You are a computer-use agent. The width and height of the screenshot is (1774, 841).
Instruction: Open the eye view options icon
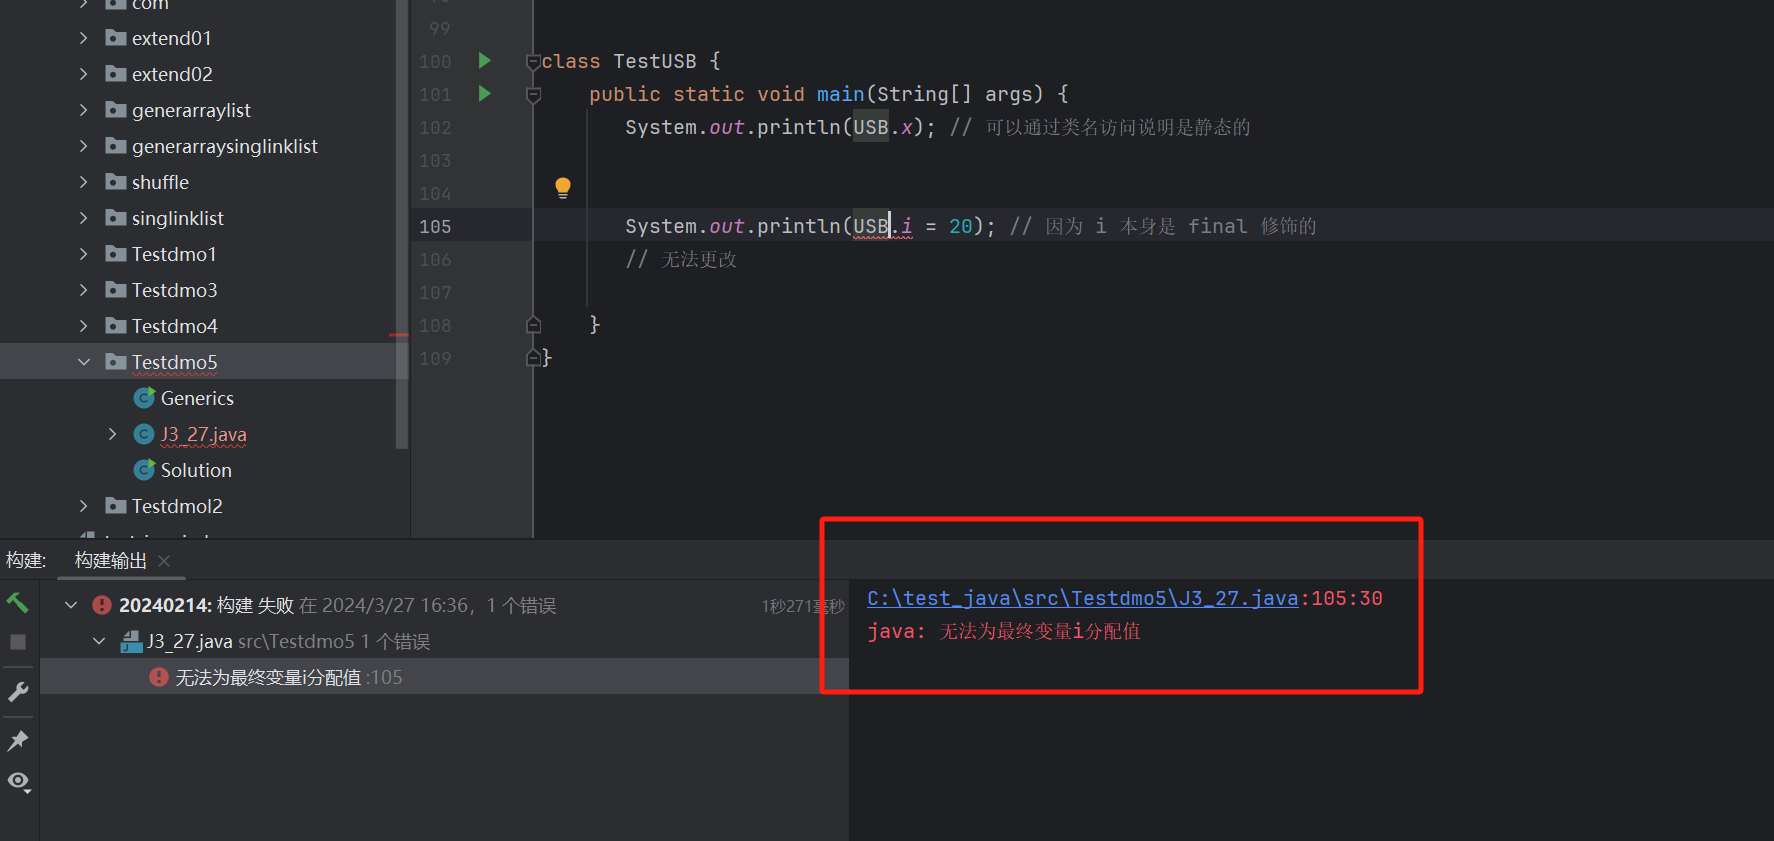[x=19, y=782]
